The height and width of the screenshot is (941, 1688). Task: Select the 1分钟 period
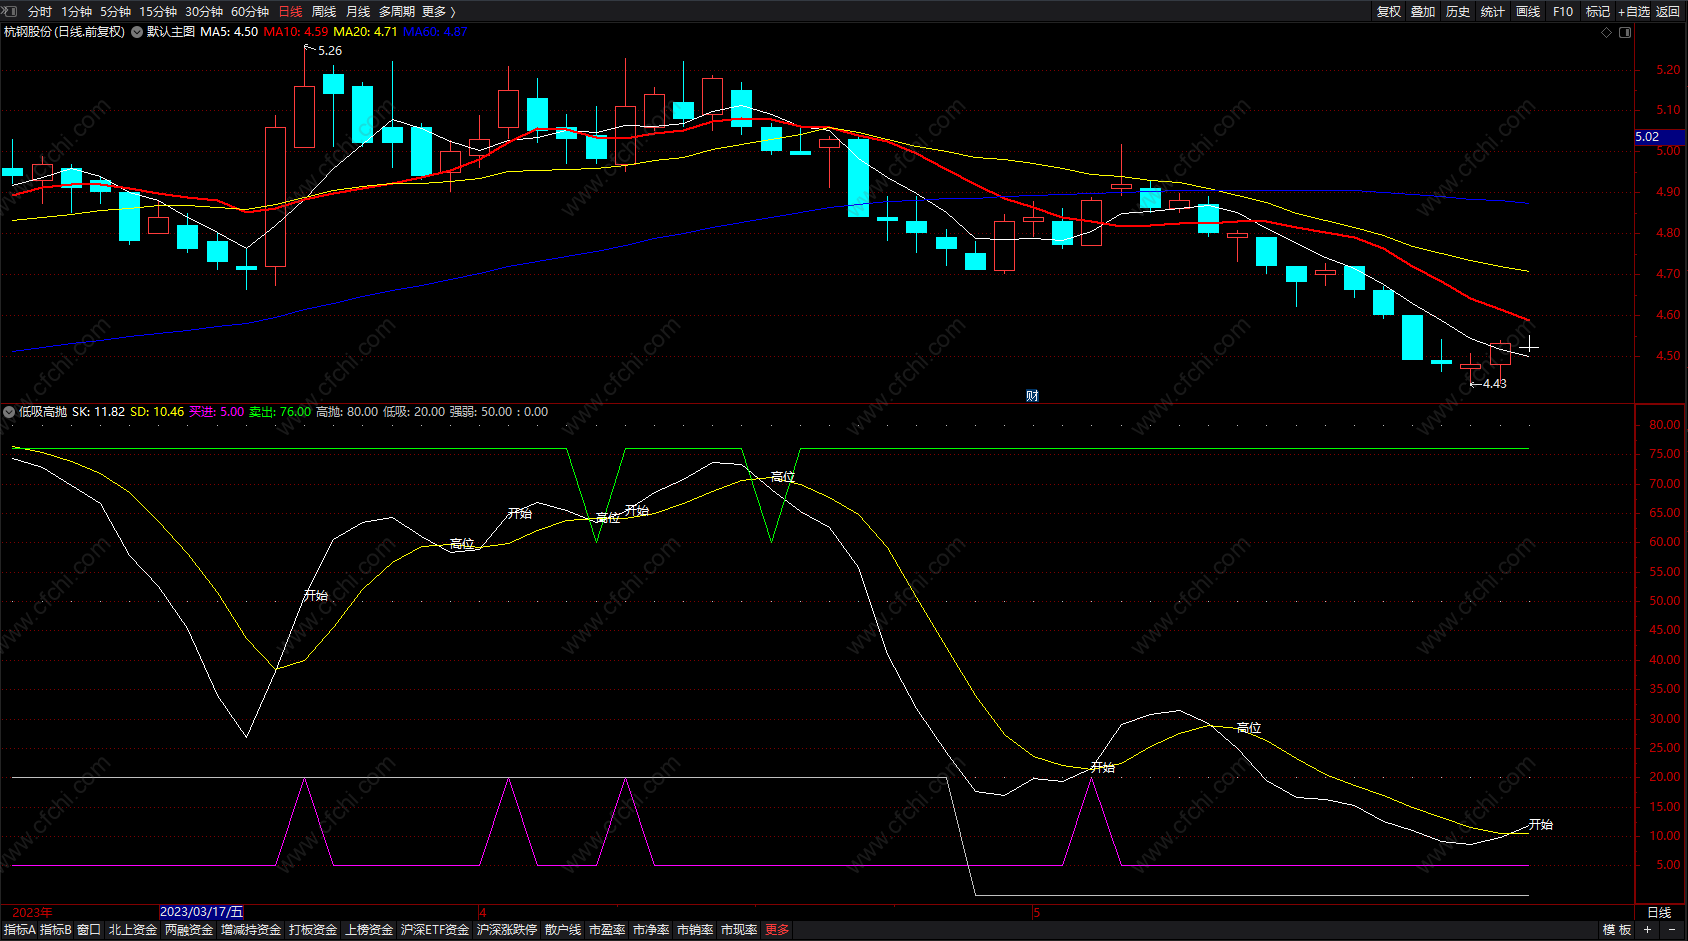pos(77,11)
